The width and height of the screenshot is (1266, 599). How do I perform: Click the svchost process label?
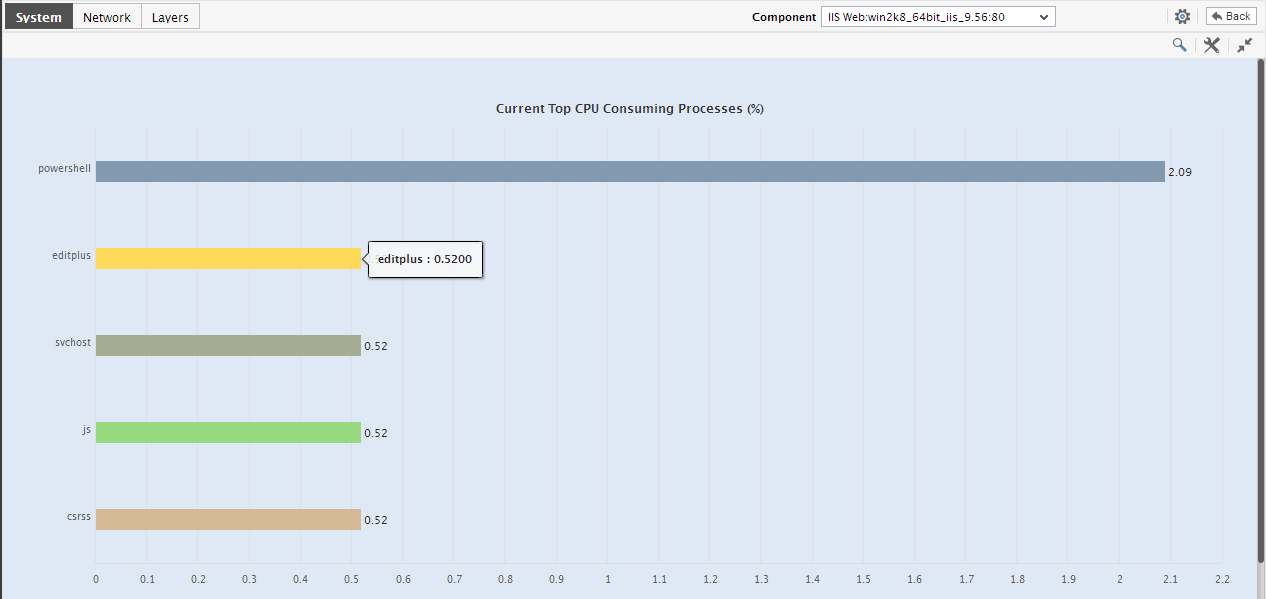click(x=73, y=342)
